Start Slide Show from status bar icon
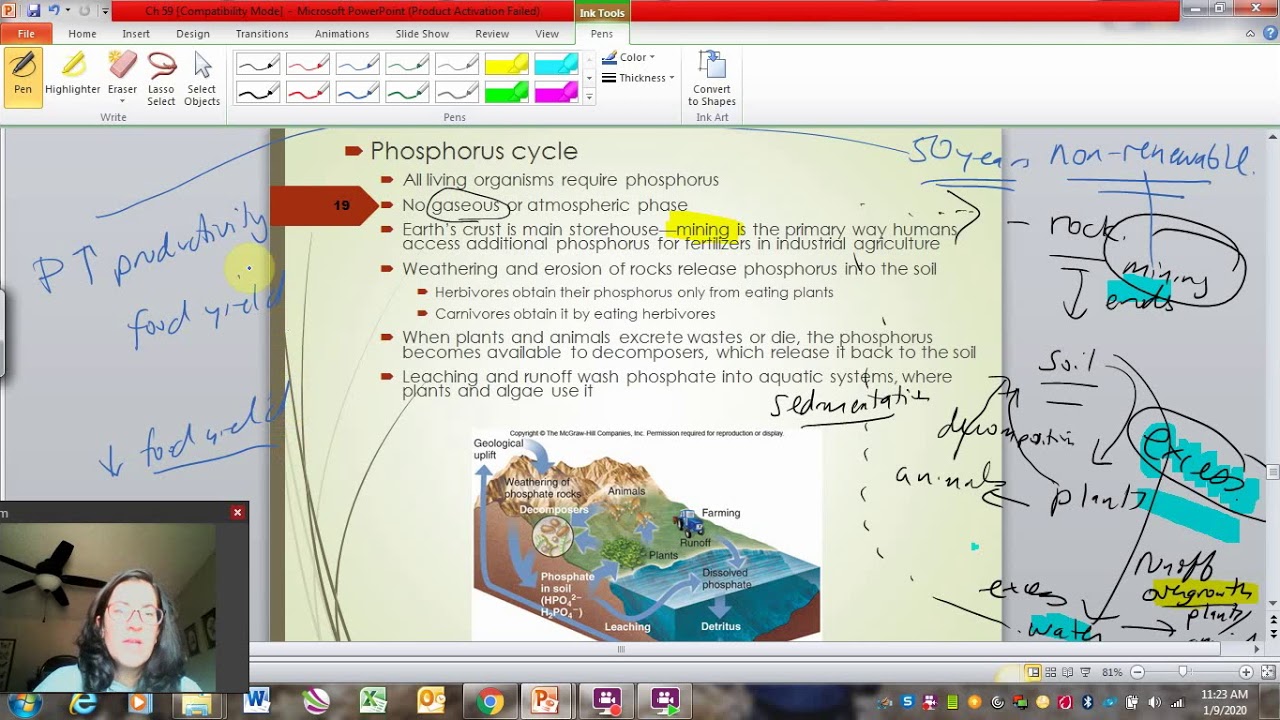The width and height of the screenshot is (1280, 720). coord(1085,672)
